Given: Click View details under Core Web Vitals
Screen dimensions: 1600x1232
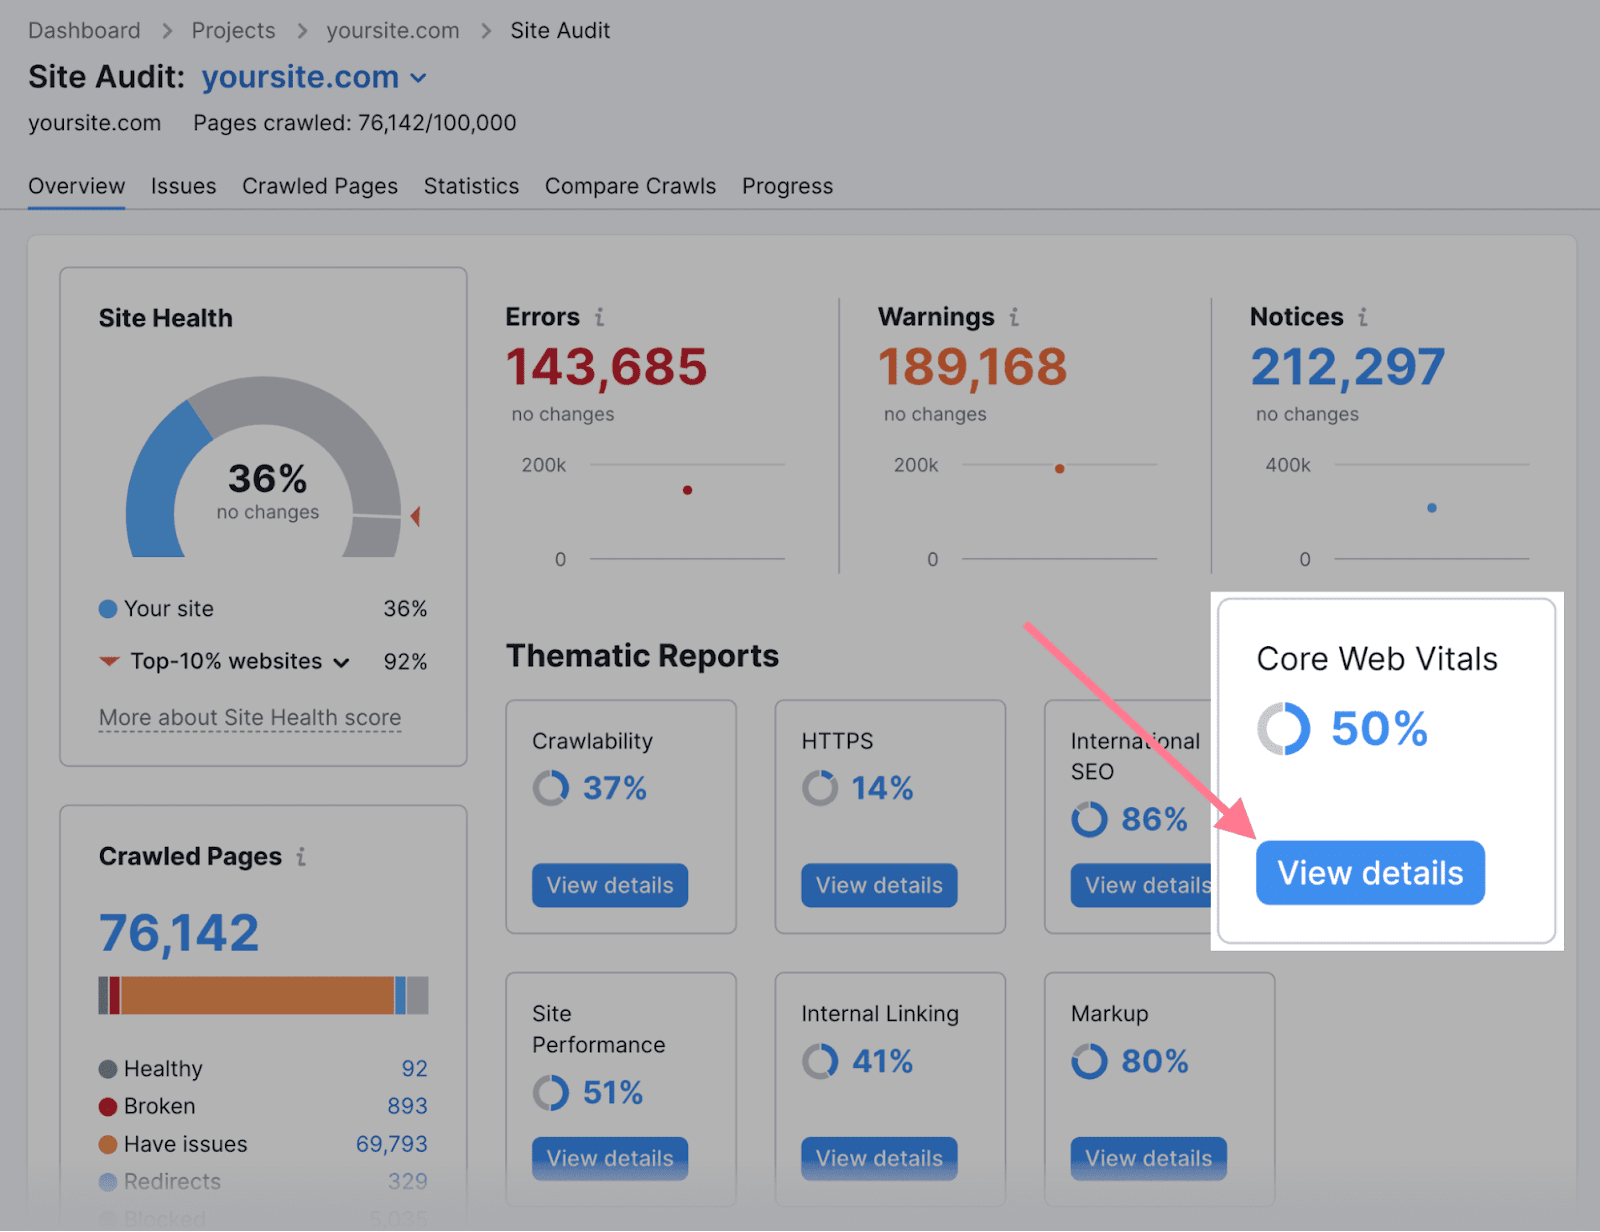Looking at the screenshot, I should coord(1370,872).
